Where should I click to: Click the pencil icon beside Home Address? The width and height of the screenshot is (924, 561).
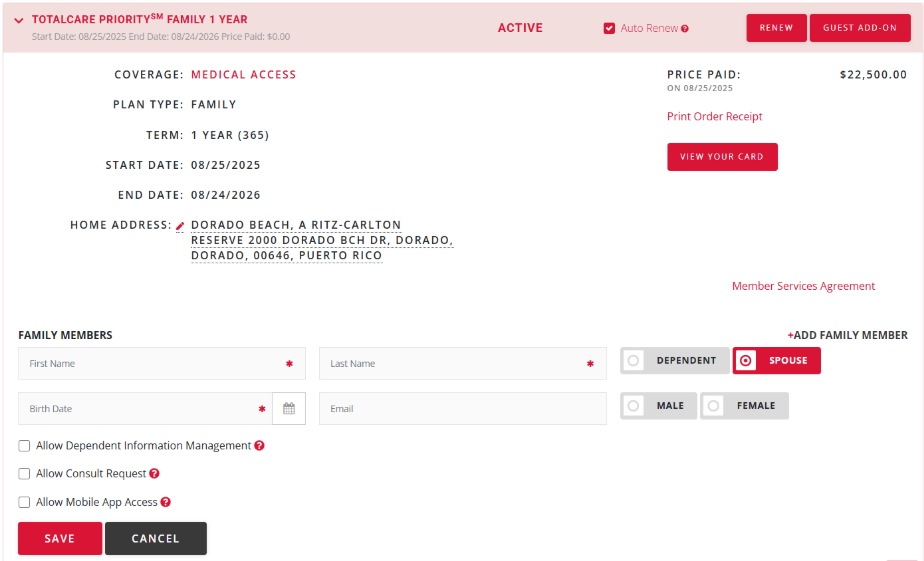(180, 227)
